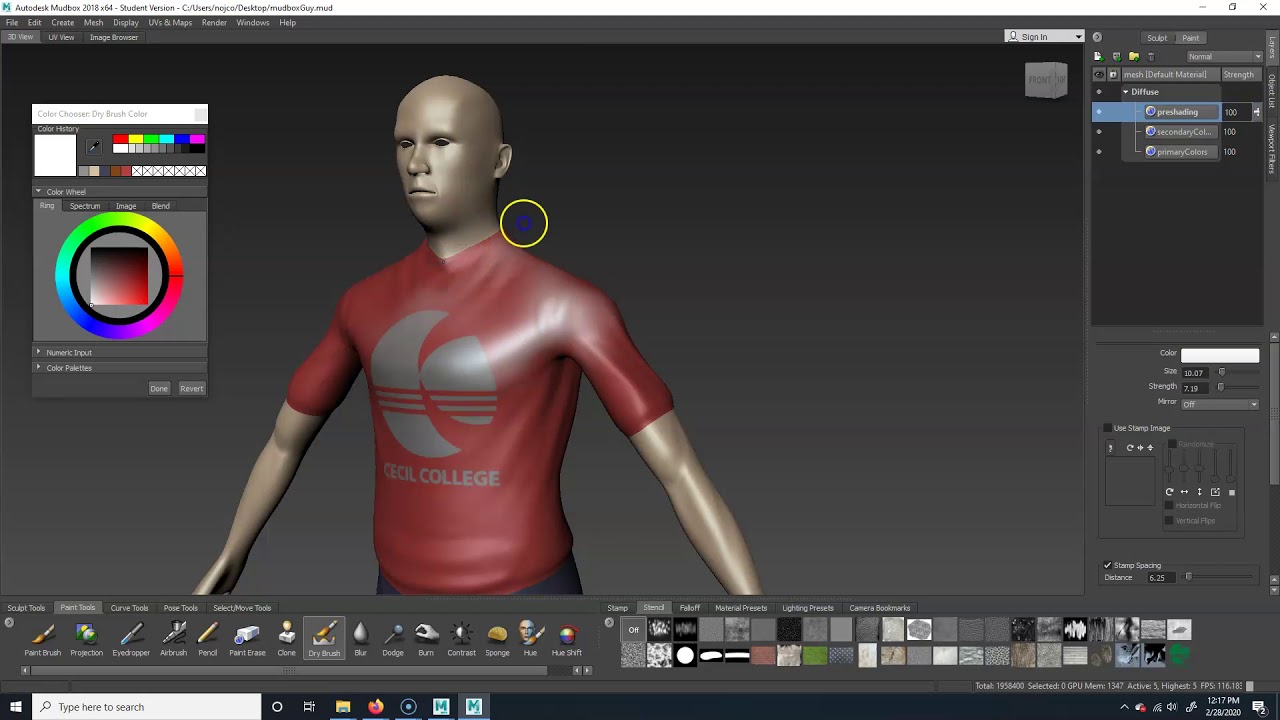Toggle visibility of the preshading layer
The height and width of the screenshot is (720, 1280).
[x=1099, y=112]
